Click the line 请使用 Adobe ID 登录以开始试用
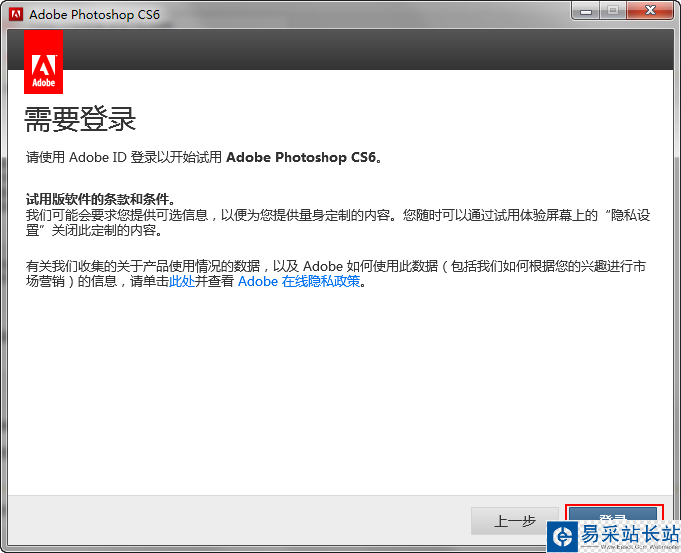Screen dimensions: 681x553 (x=204, y=157)
